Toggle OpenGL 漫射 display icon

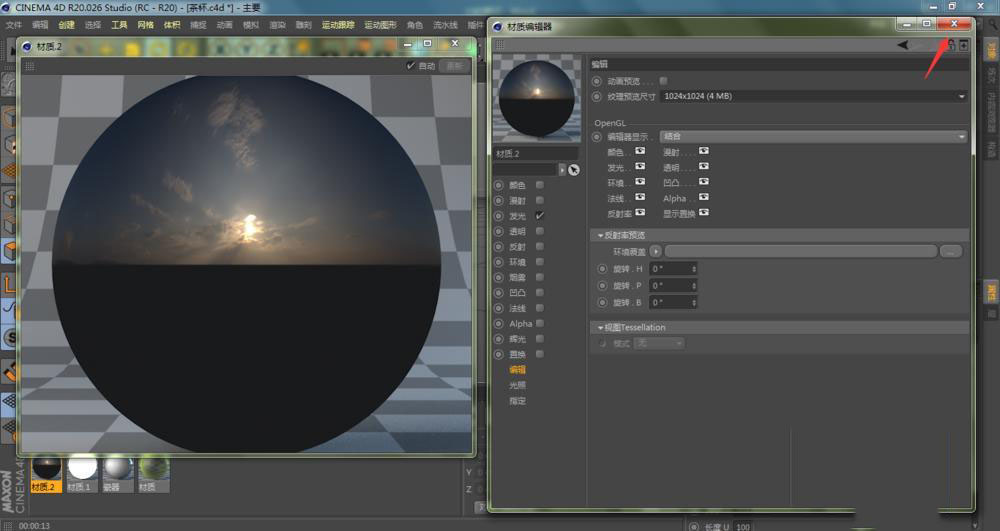[703, 151]
